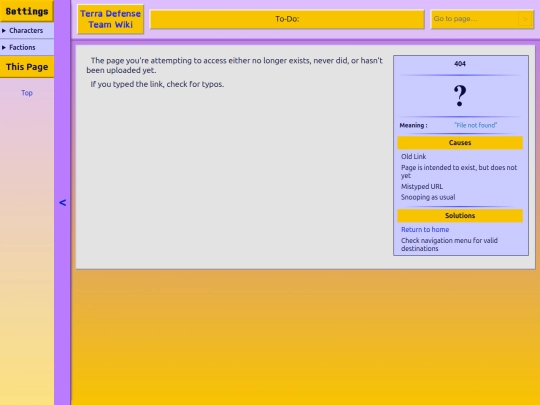Viewport: 540px width, 405px height.
Task: Click the 404 infobox title
Action: click(x=460, y=64)
